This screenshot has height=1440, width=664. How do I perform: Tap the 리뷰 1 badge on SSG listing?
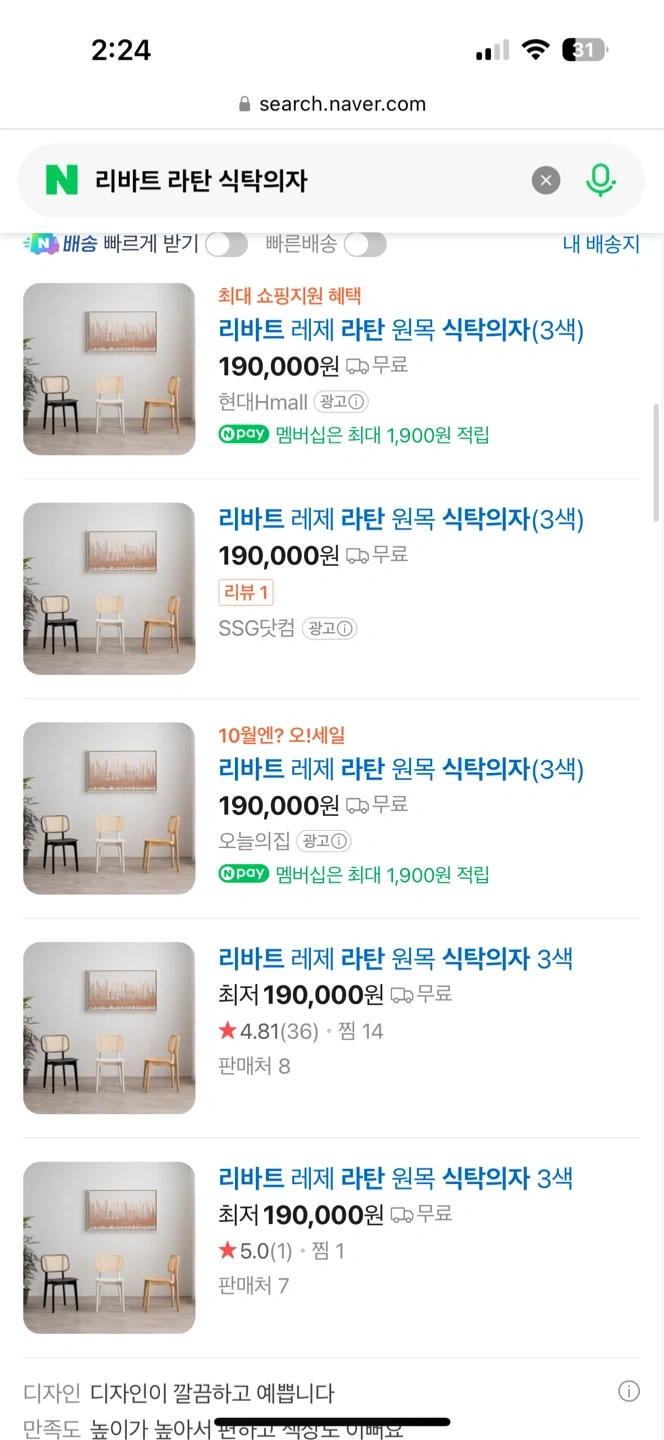(246, 592)
